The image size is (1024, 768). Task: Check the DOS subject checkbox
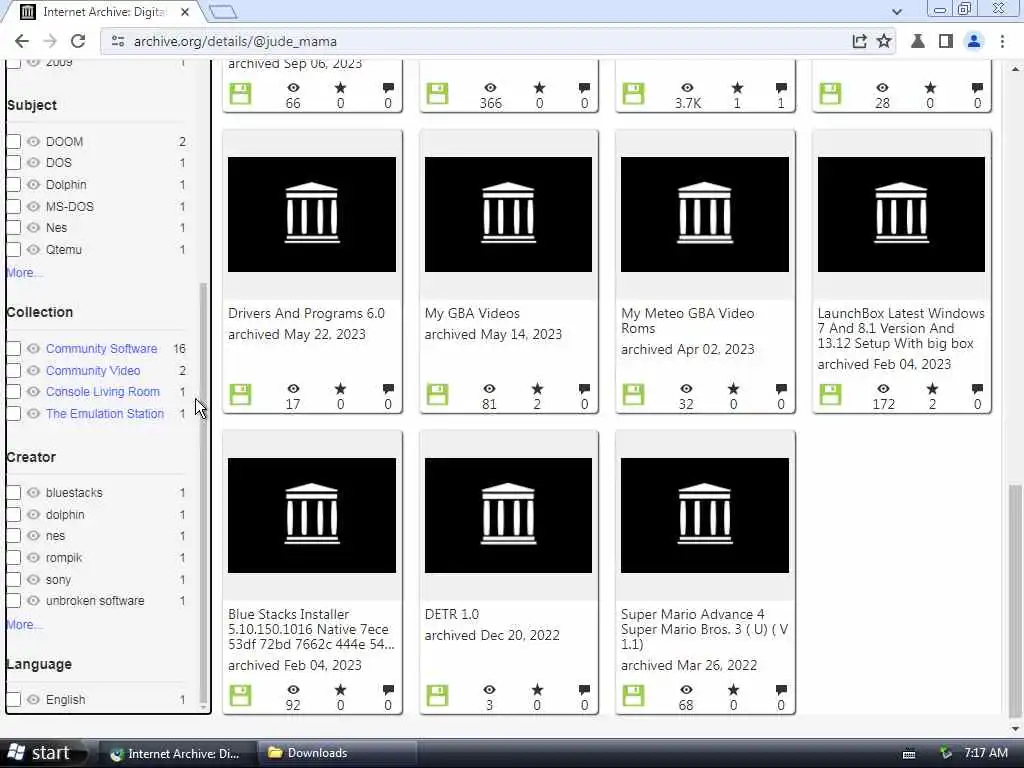tap(14, 163)
